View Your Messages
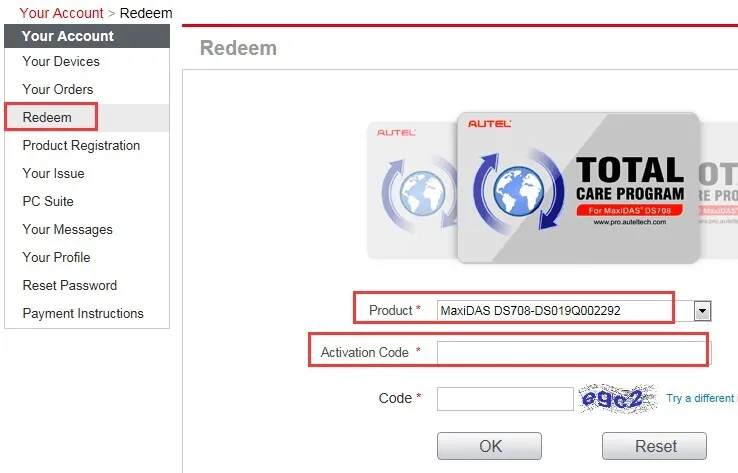 [68, 230]
